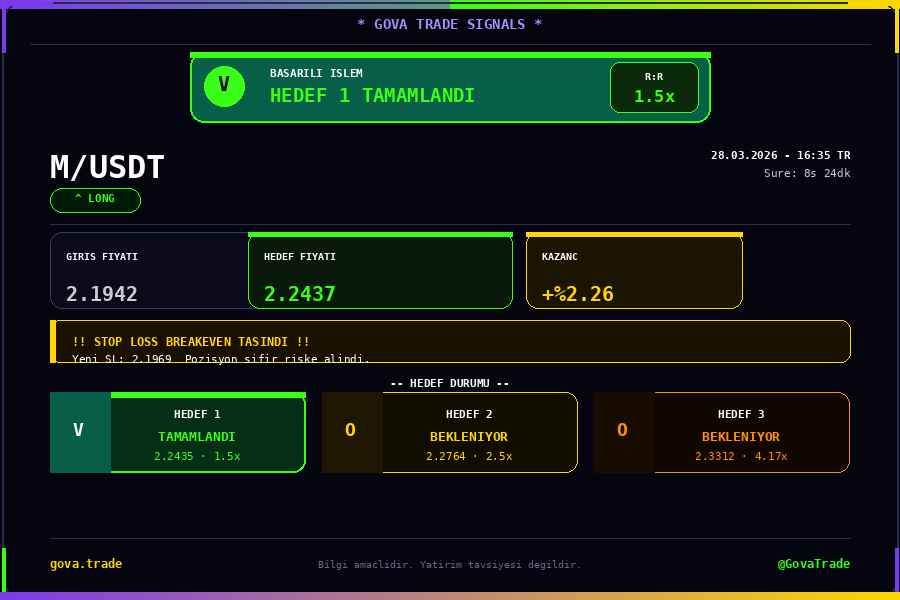Screen dimensions: 900x600
Task: Click the Bilgi amaclidir disclaimer text
Action: pos(449,564)
